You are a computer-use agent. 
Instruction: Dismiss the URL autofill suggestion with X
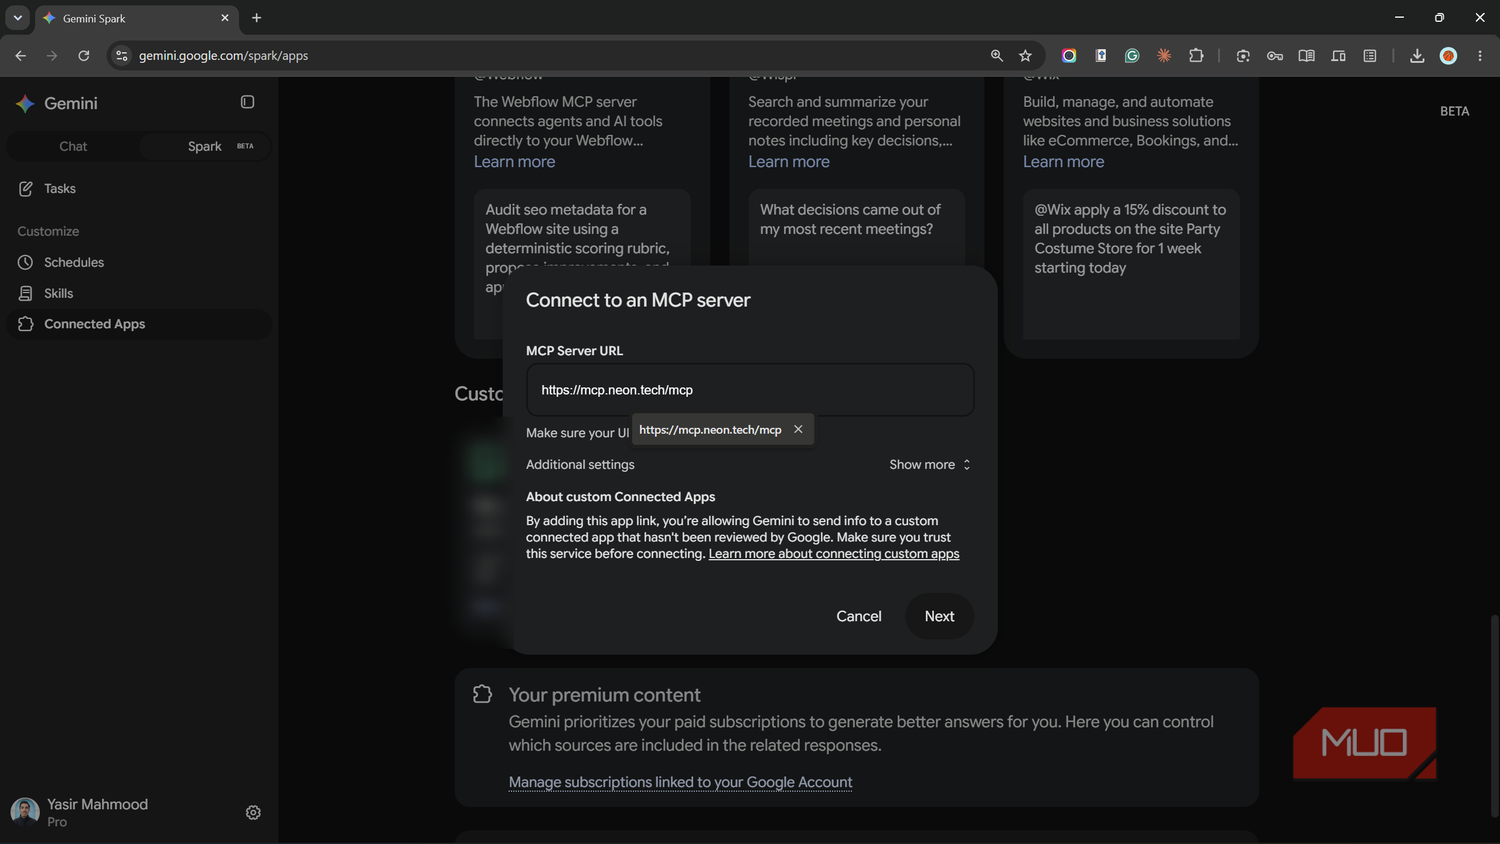tap(798, 429)
